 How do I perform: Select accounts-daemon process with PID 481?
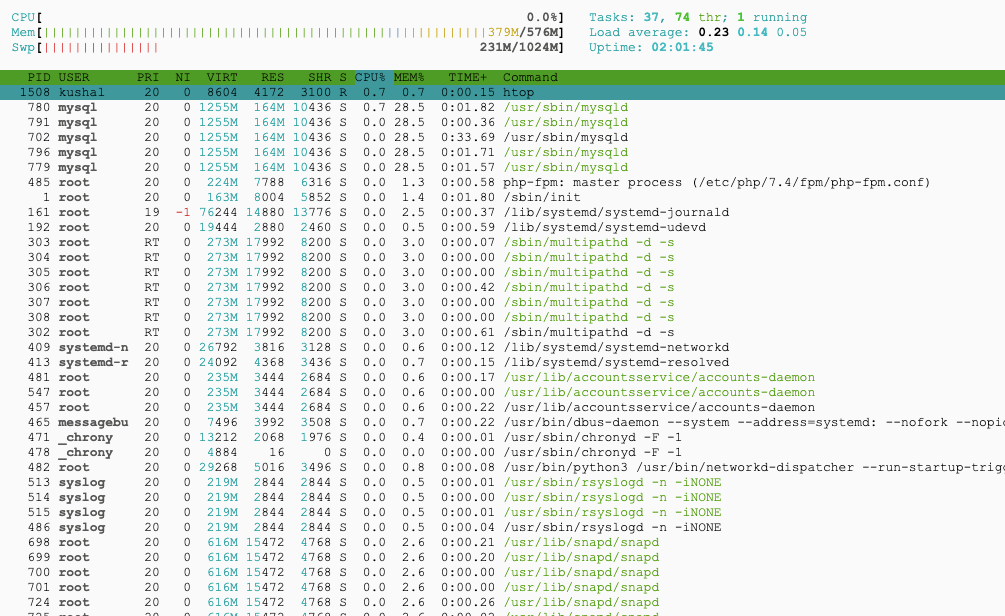pyautogui.click(x=502, y=378)
